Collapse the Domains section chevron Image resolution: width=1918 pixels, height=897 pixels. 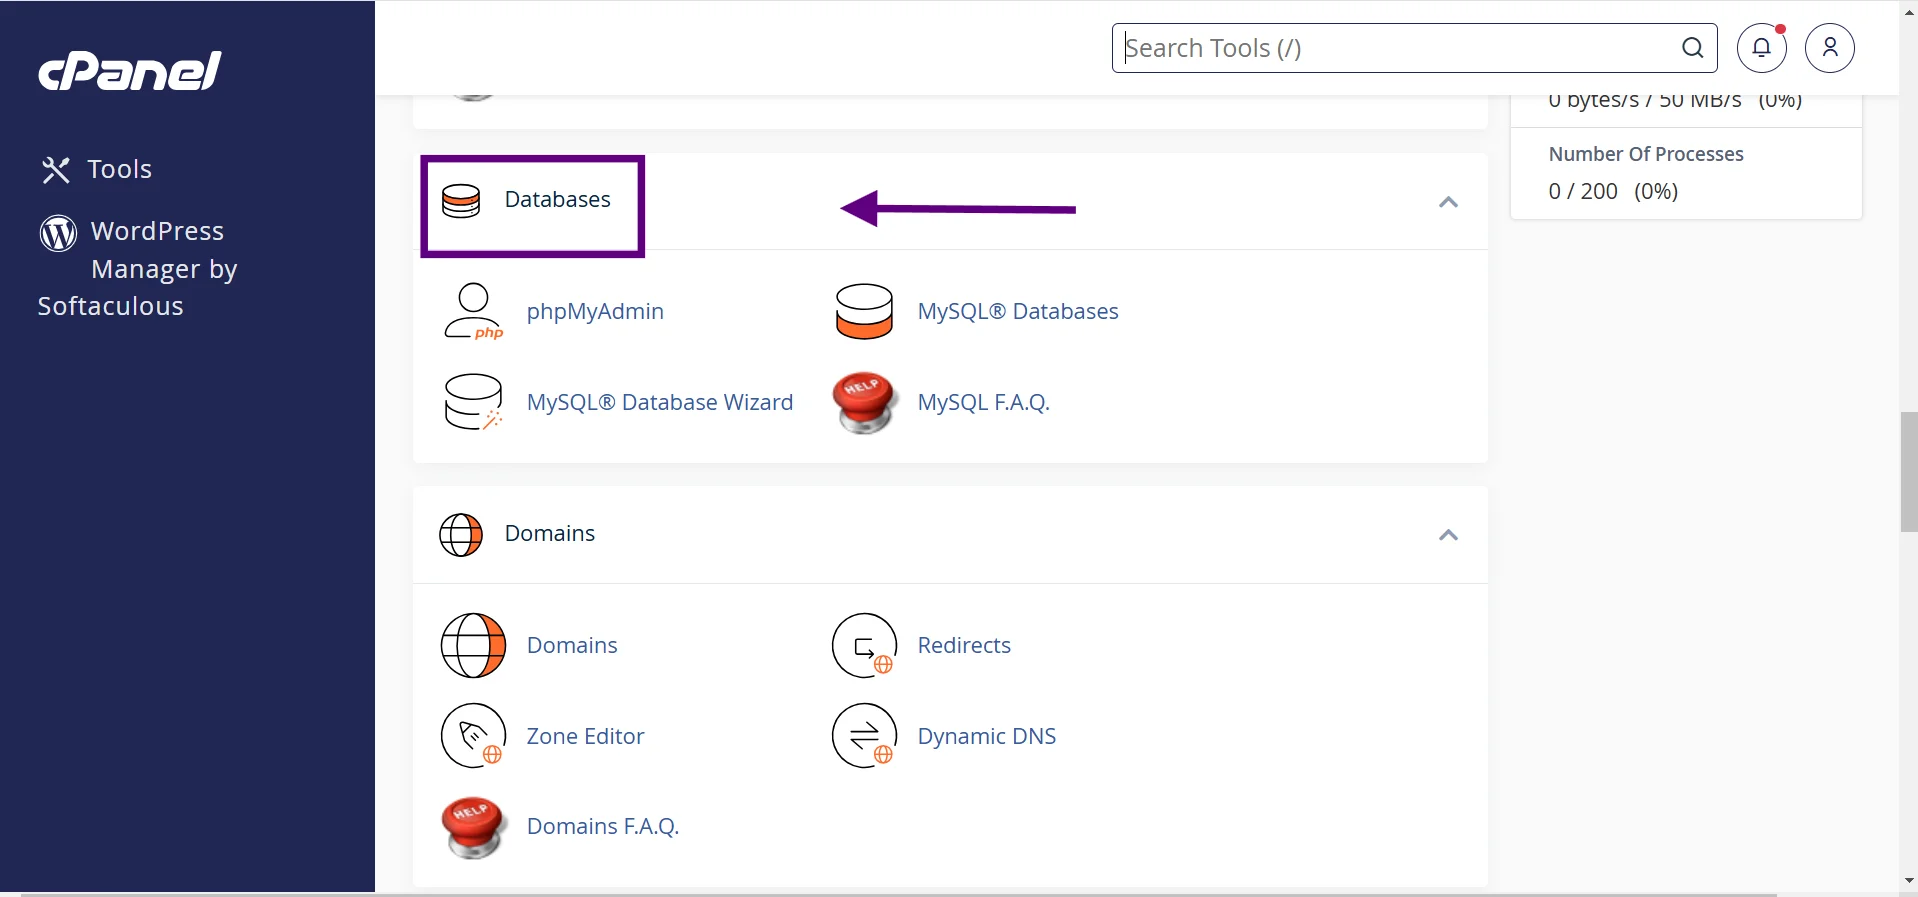point(1448,535)
